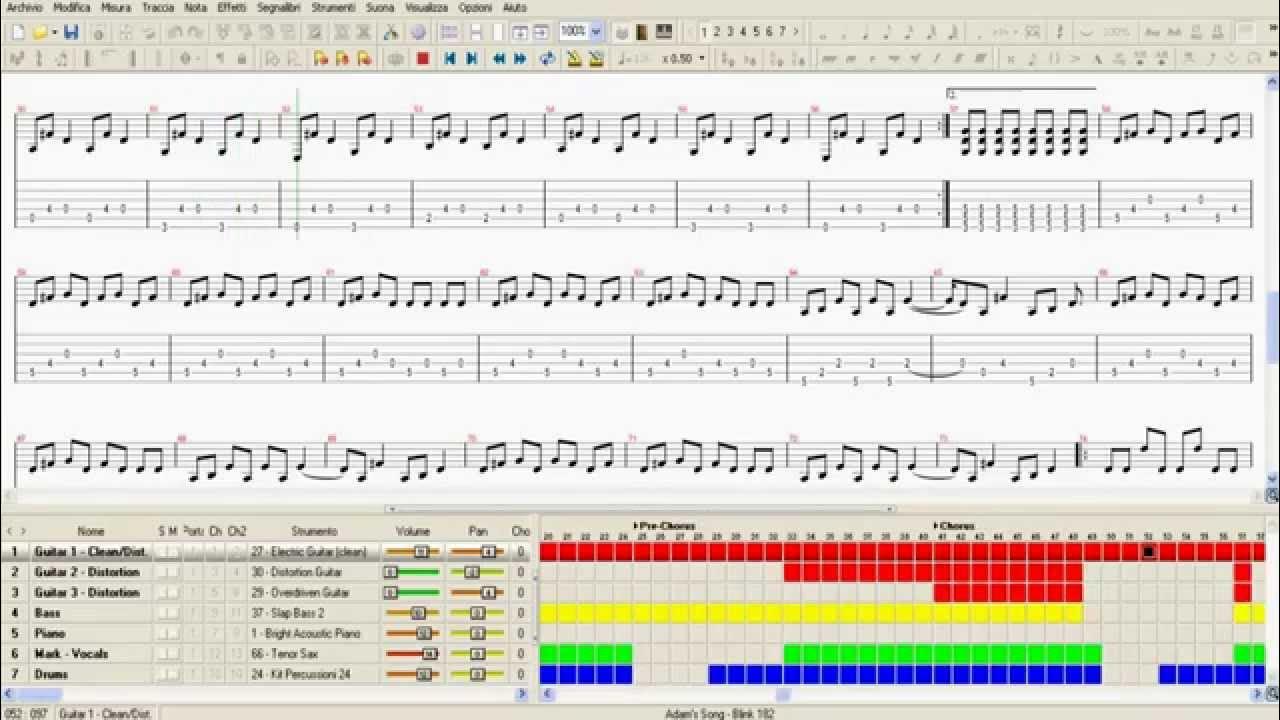This screenshot has width=1280, height=720.
Task: Select the Guitar 2 - Distortion track name
Action: pyautogui.click(x=87, y=572)
